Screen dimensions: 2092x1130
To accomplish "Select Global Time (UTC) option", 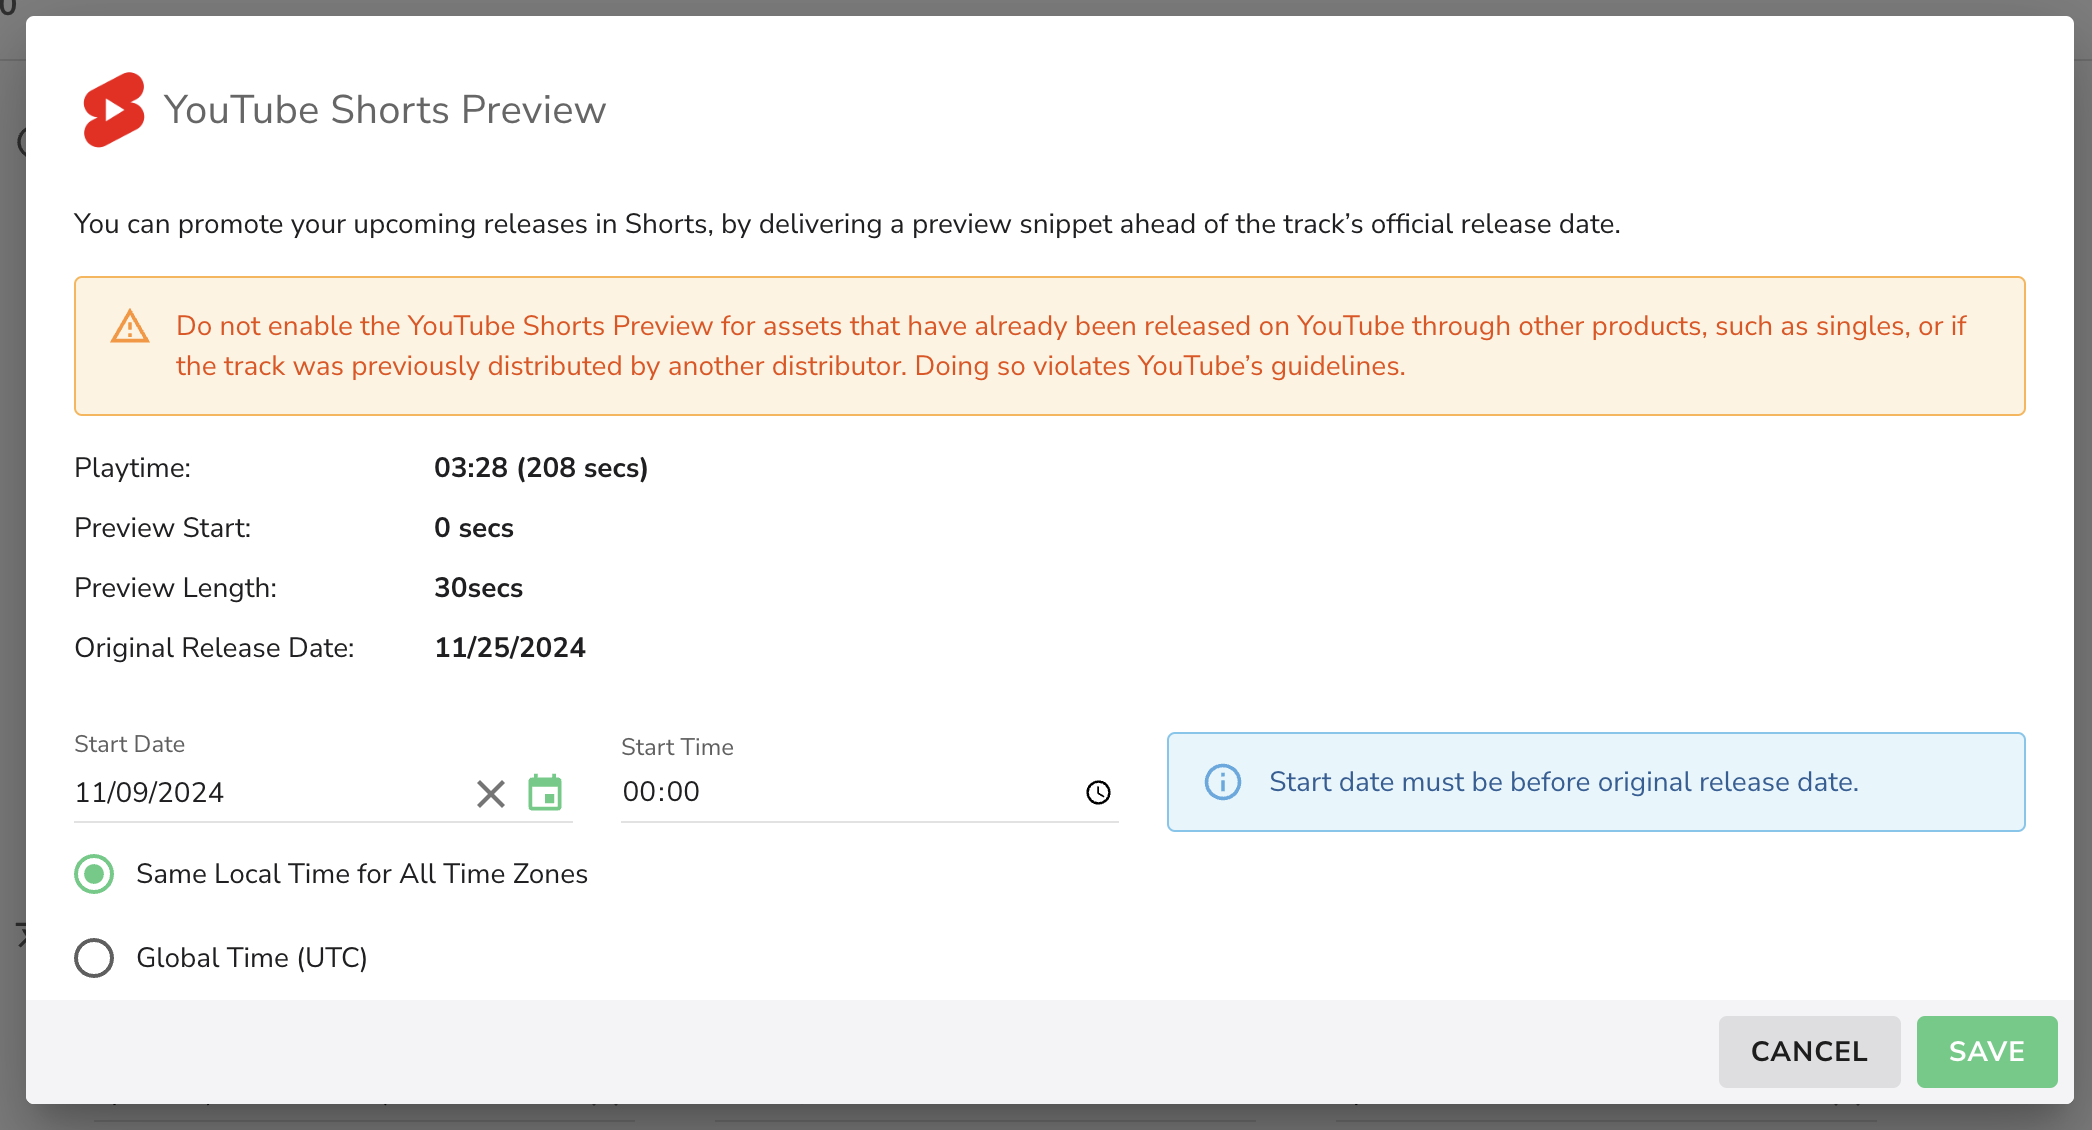I will coord(94,958).
